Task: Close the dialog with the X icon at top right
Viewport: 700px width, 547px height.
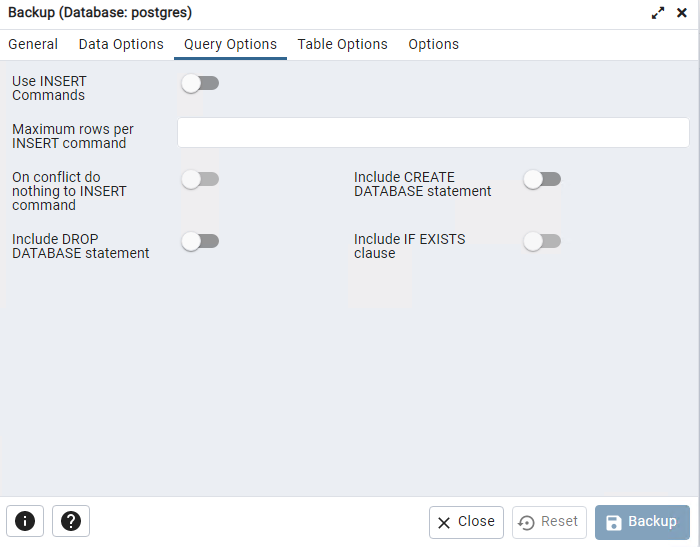Action: [682, 13]
